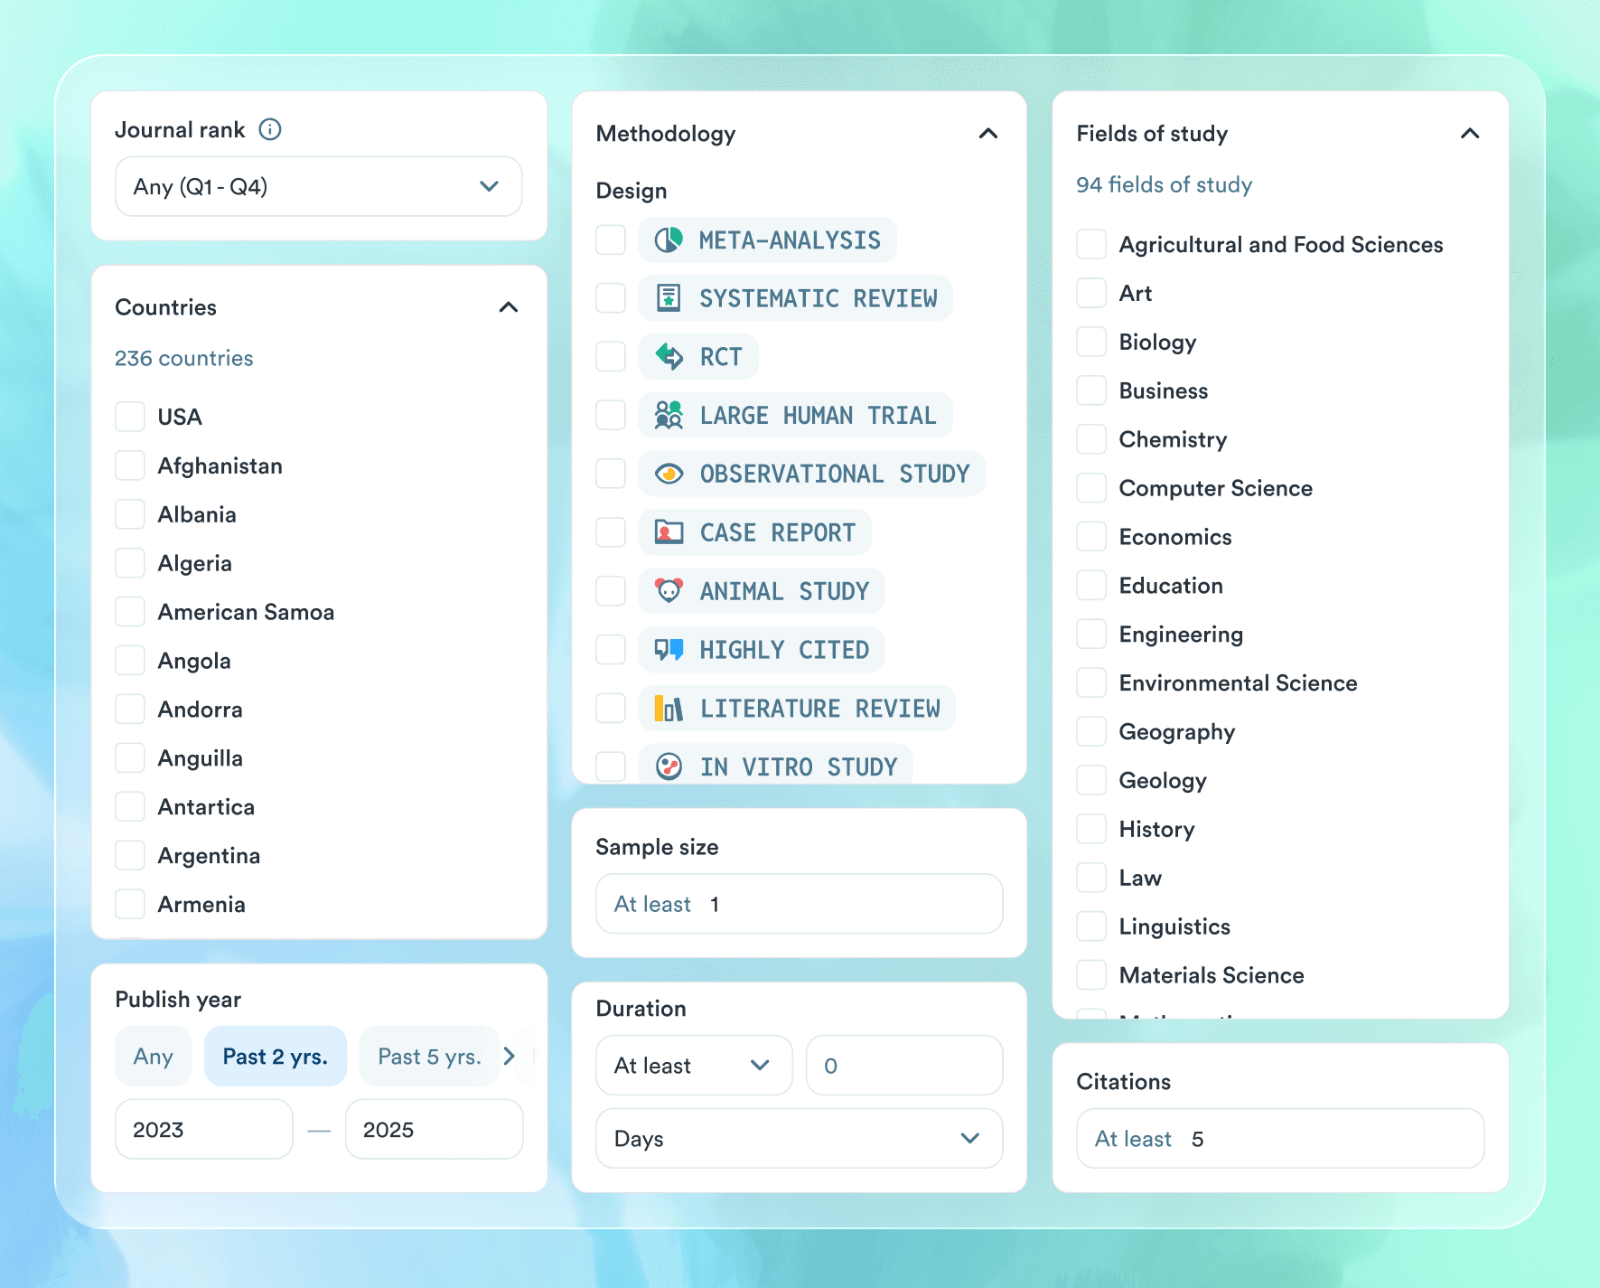Enable the Meta-Analysis design checkbox
1600x1288 pixels.
tap(610, 240)
